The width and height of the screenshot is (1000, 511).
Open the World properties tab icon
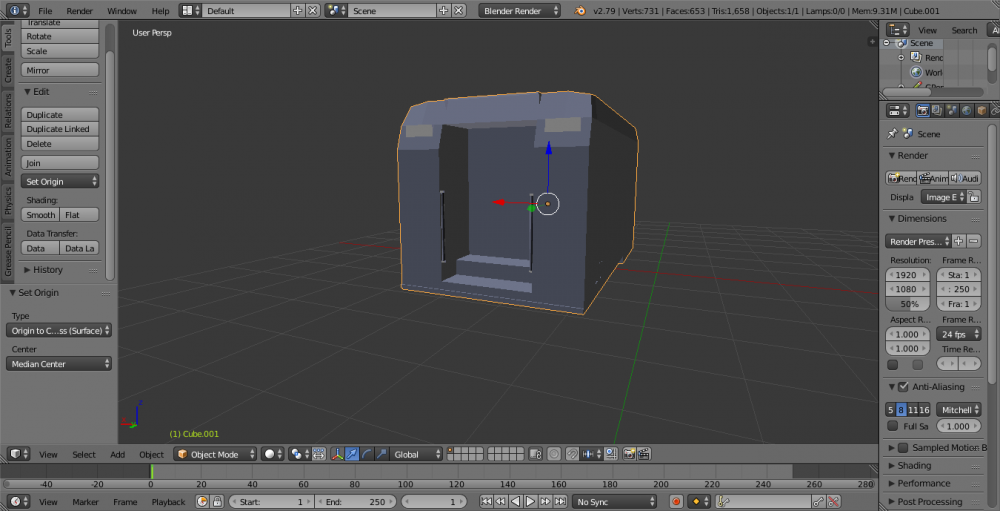(x=965, y=111)
